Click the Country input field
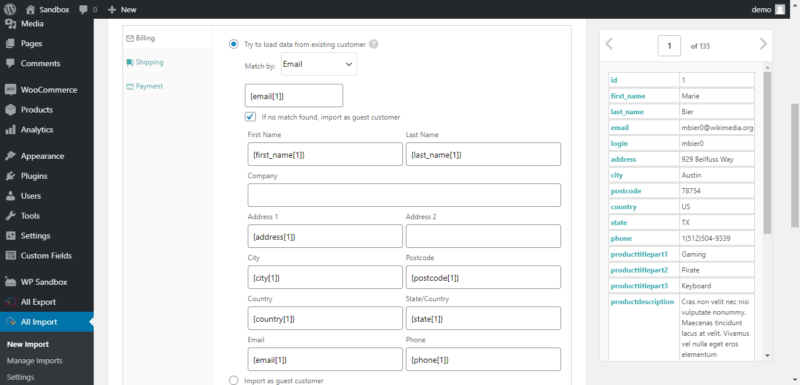Screen dimensions: 800x385 point(325,318)
